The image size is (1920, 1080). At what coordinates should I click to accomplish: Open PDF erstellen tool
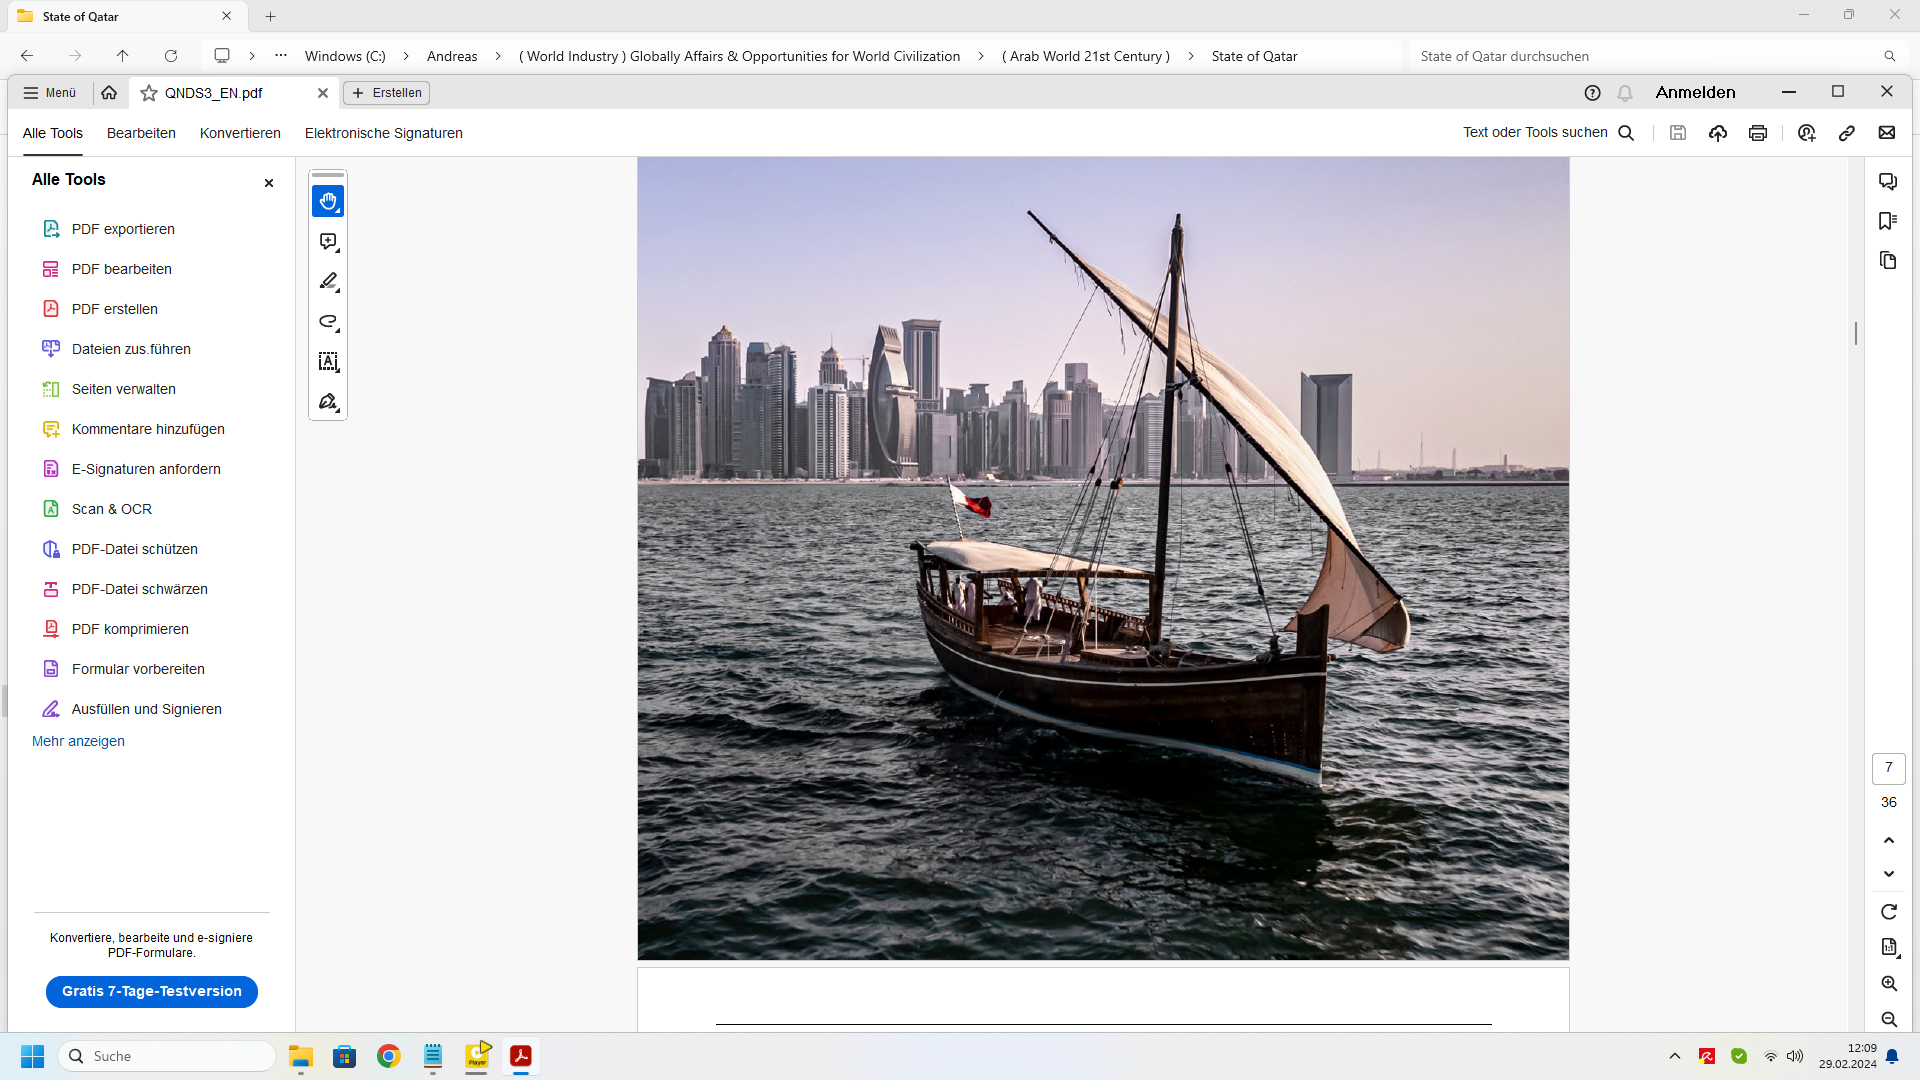click(114, 309)
